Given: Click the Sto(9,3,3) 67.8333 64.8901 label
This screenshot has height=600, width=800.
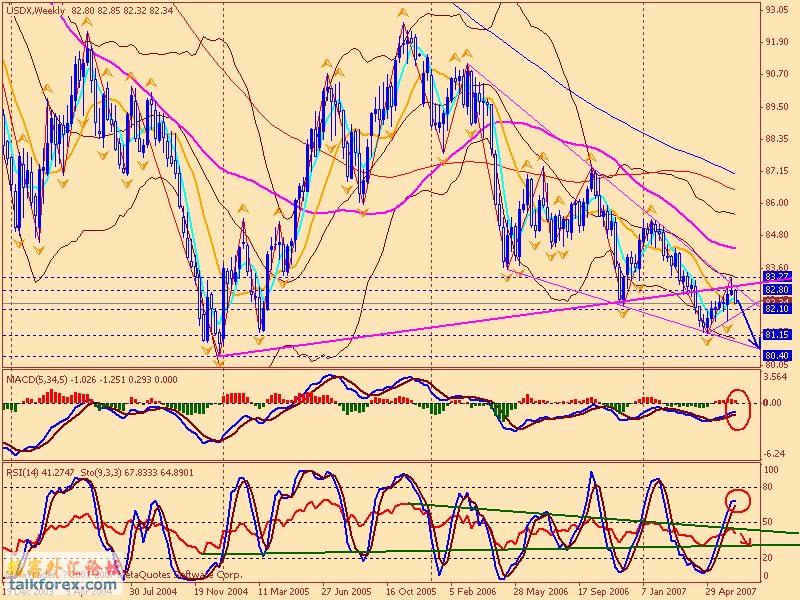Looking at the screenshot, I should click(x=137, y=473).
